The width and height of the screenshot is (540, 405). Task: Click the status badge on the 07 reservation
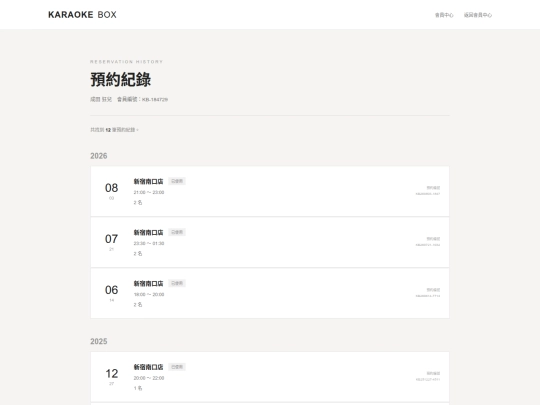[177, 232]
